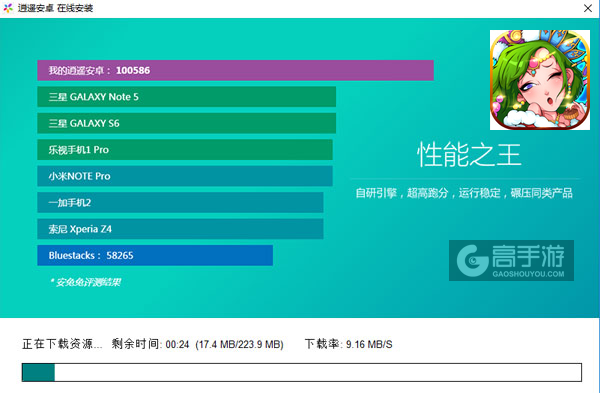Screen dimensions: 600x393
Task: Select the 小米NOTE Pro bar
Action: pyautogui.click(x=185, y=176)
